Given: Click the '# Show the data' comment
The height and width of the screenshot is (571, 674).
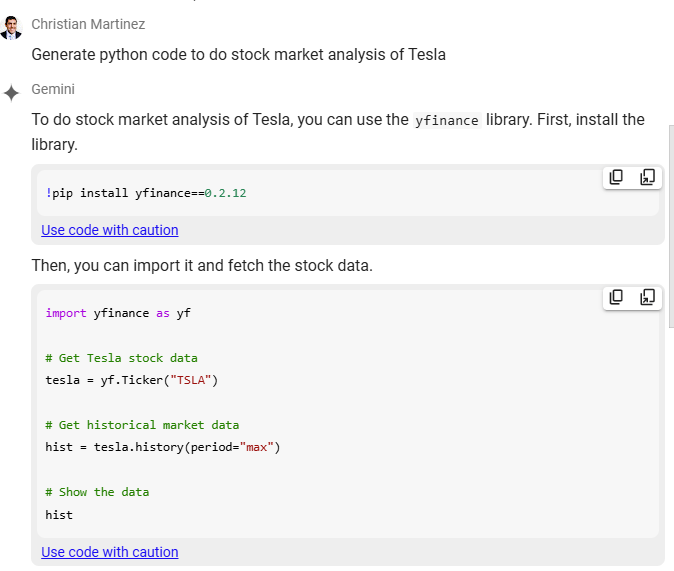Looking at the screenshot, I should (97, 492).
